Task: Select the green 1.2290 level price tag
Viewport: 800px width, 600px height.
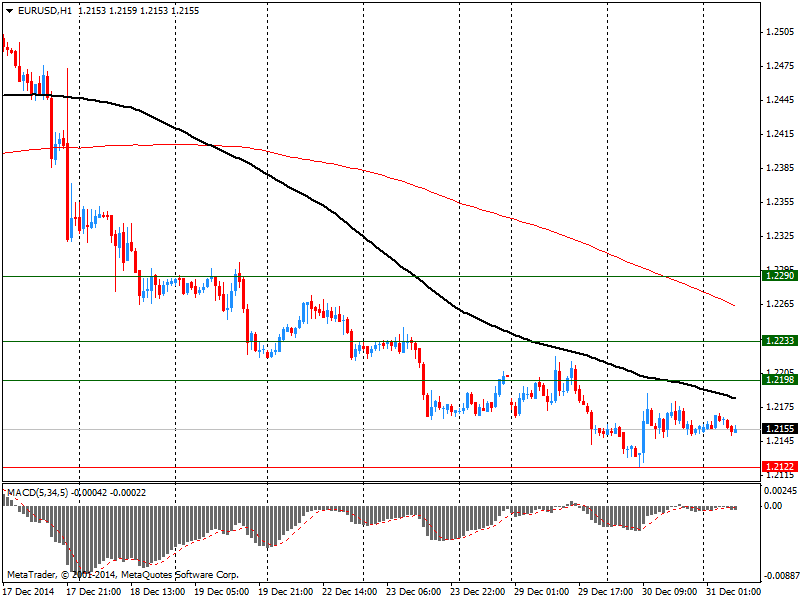Action: click(779, 276)
